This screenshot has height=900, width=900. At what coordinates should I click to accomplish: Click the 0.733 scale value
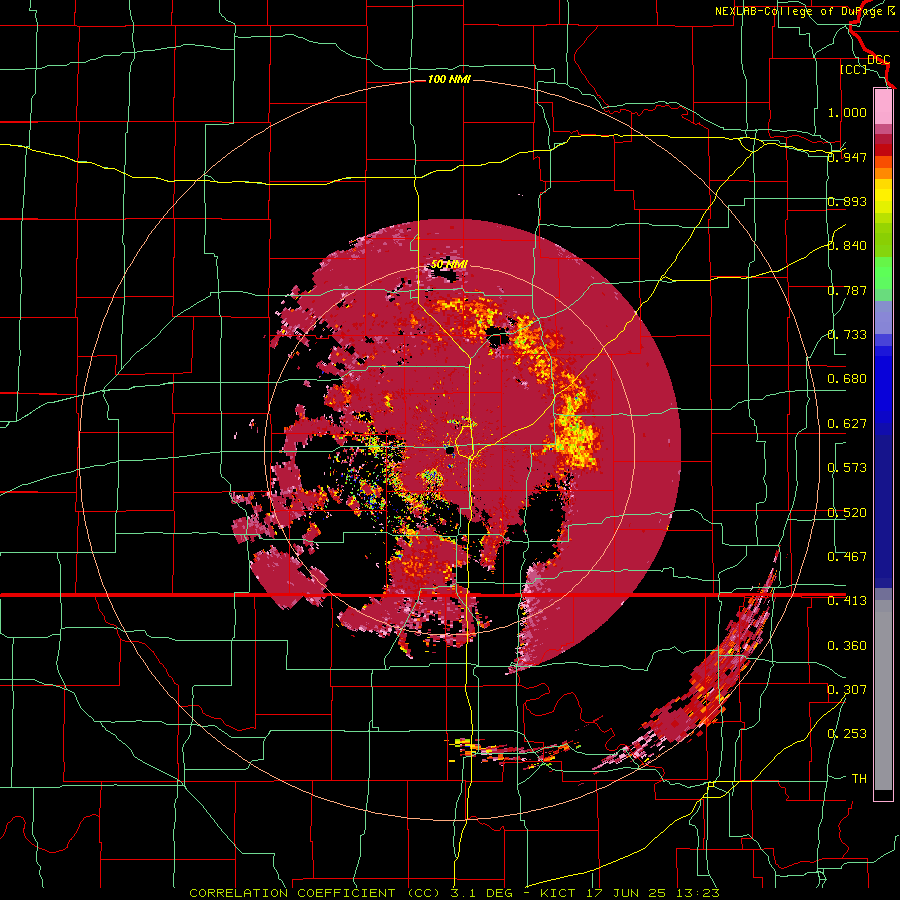(x=847, y=335)
